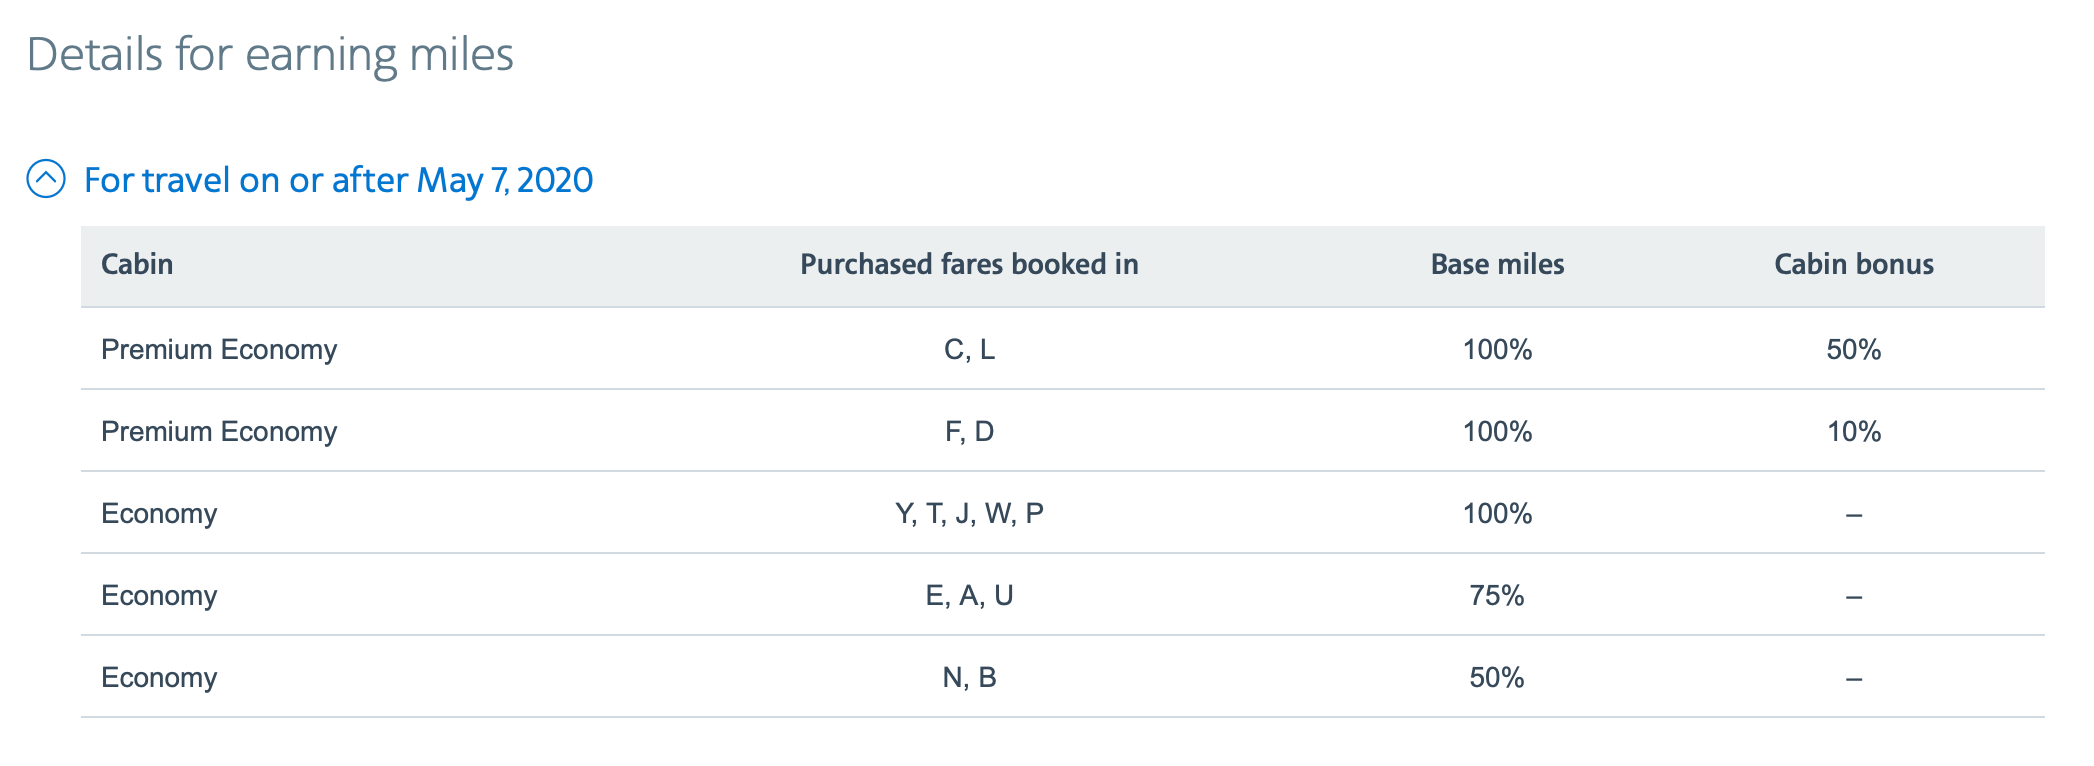Click the 100% base miles for Premium Economy C, L

pos(1497,349)
